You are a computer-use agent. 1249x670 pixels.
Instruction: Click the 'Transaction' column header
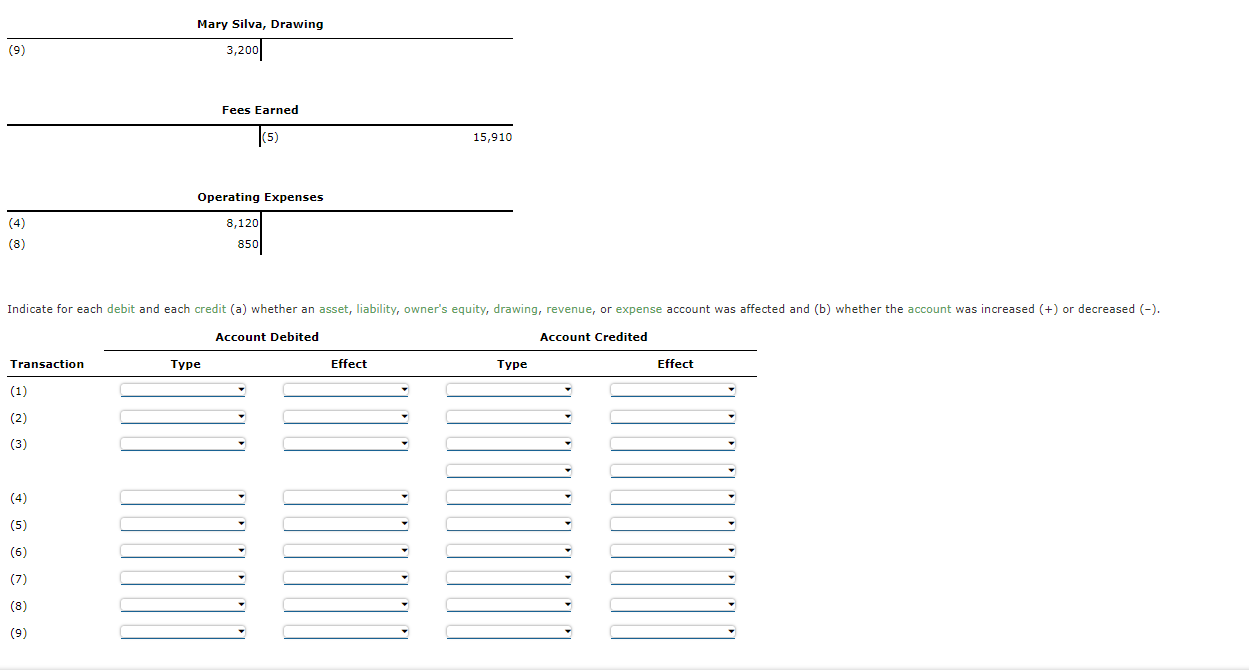(47, 364)
